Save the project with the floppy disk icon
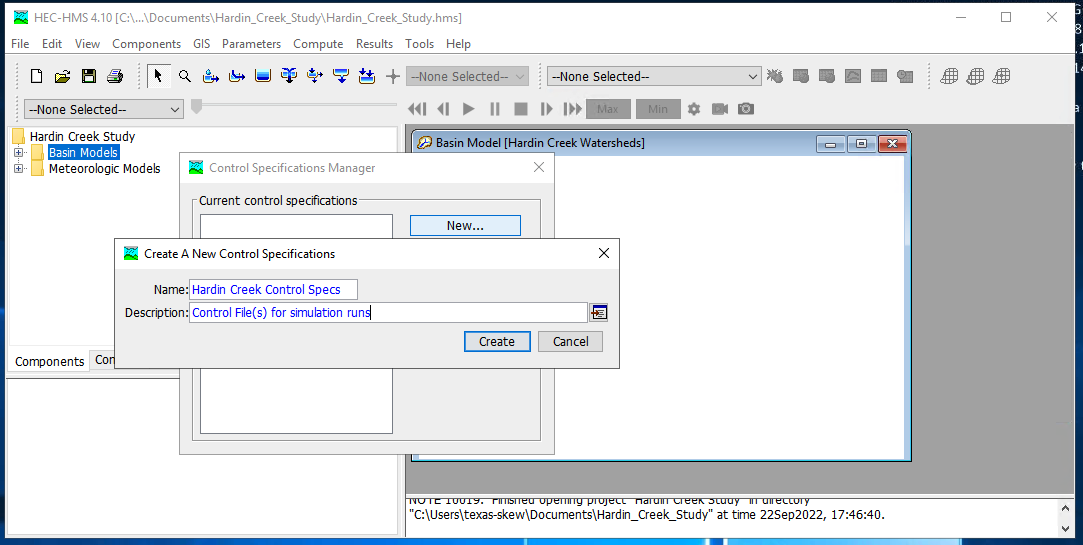Image resolution: width=1083 pixels, height=545 pixels. click(88, 77)
